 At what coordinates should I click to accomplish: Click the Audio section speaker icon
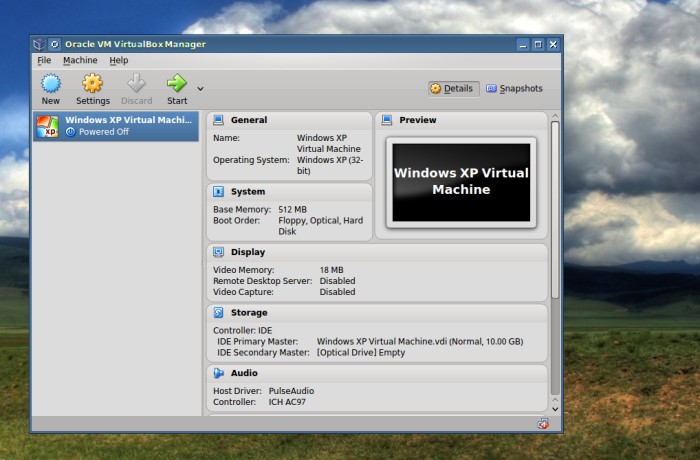pyautogui.click(x=218, y=373)
